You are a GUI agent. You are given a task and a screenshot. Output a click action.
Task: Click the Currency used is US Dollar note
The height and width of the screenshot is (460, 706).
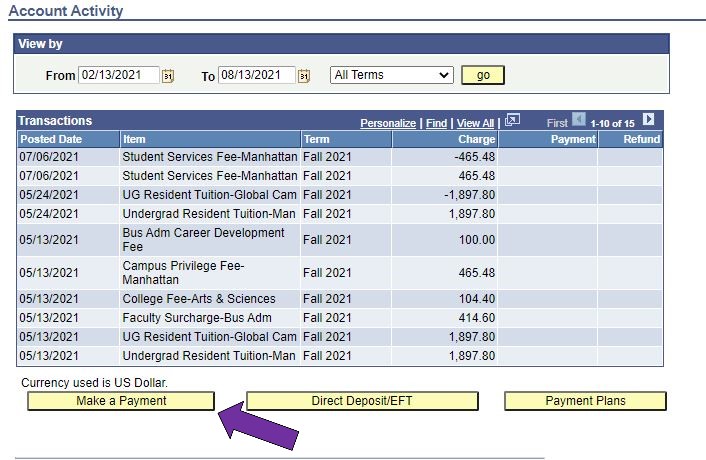click(x=94, y=383)
